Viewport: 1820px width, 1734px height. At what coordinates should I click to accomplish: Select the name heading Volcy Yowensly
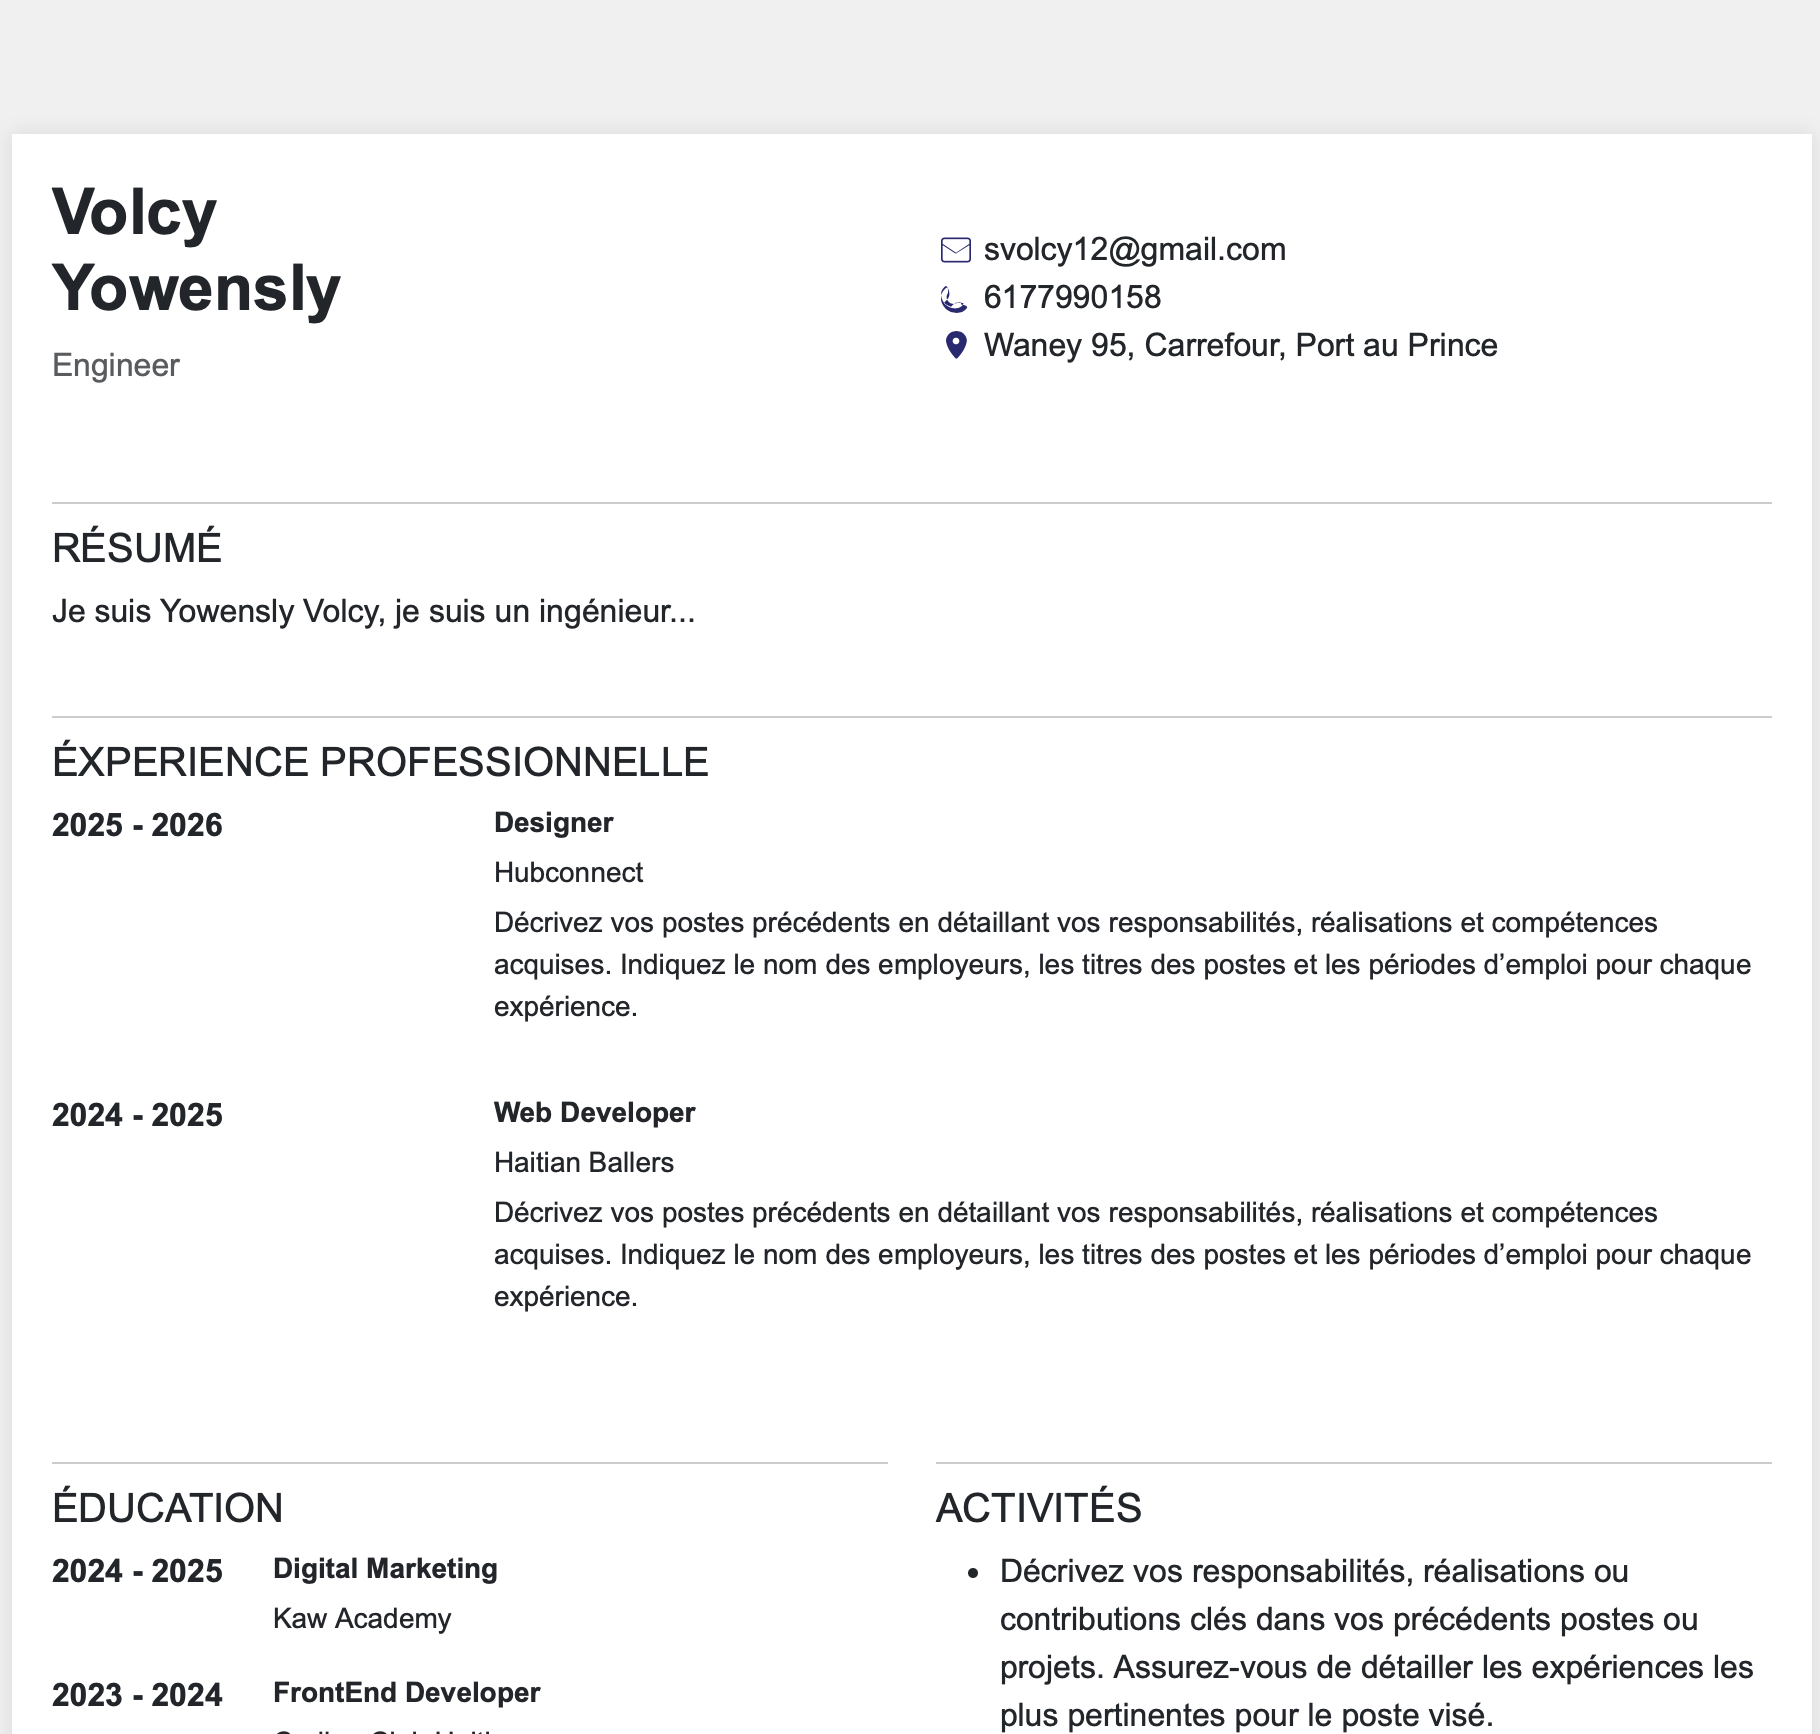[x=196, y=250]
